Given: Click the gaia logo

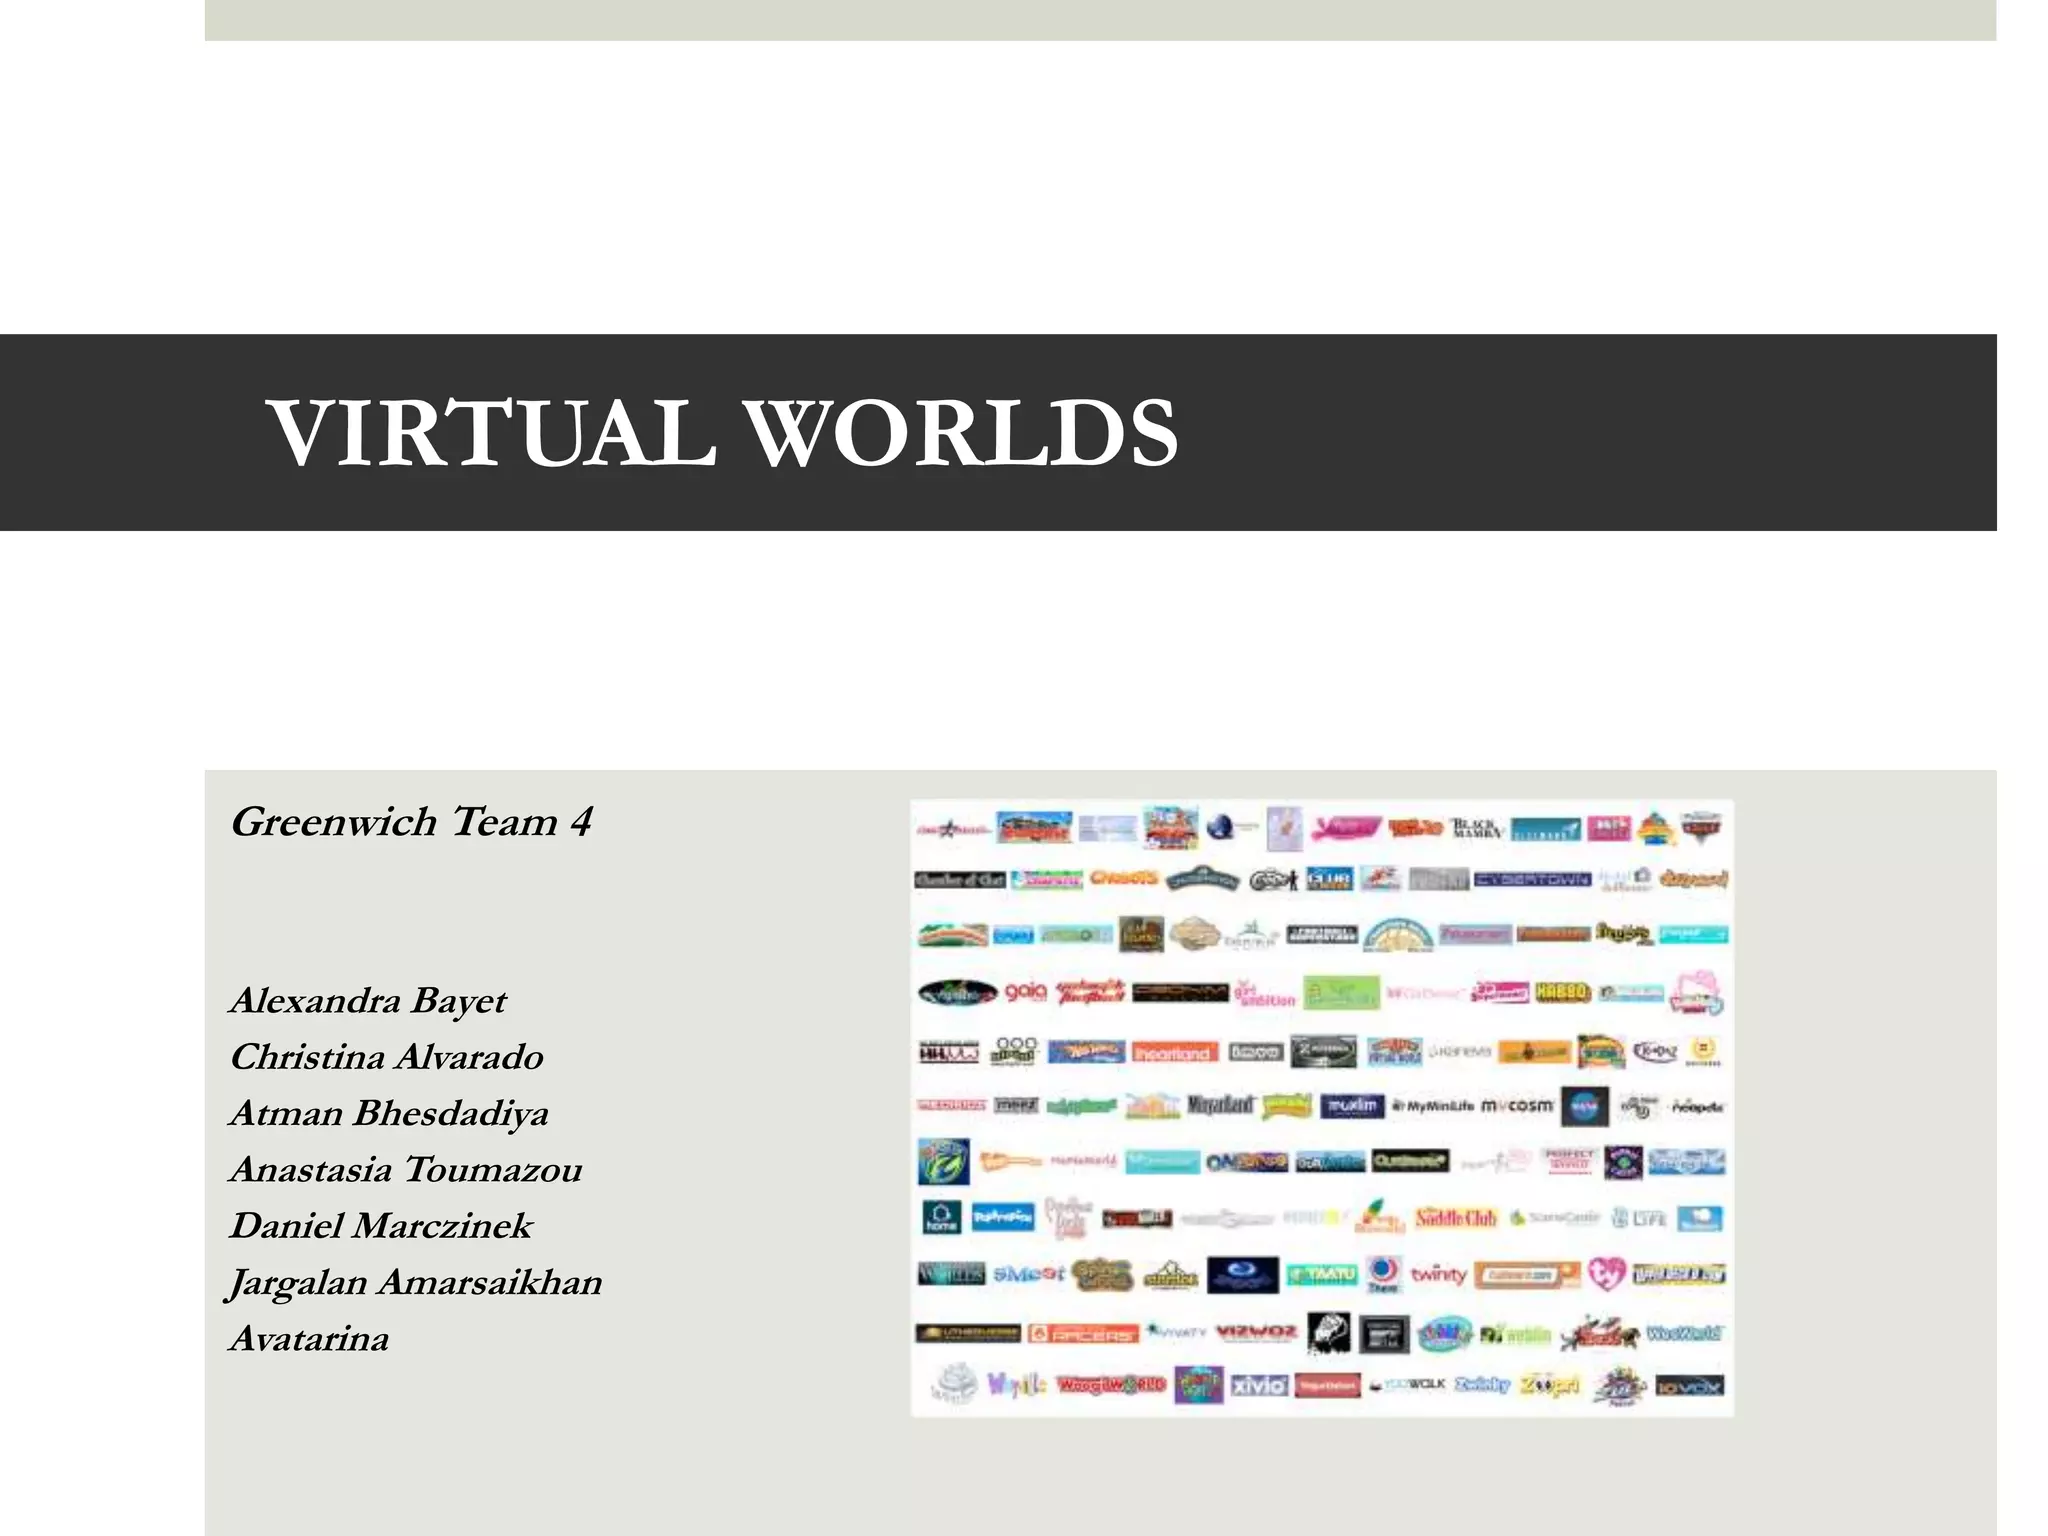Looking at the screenshot, I should [1025, 992].
